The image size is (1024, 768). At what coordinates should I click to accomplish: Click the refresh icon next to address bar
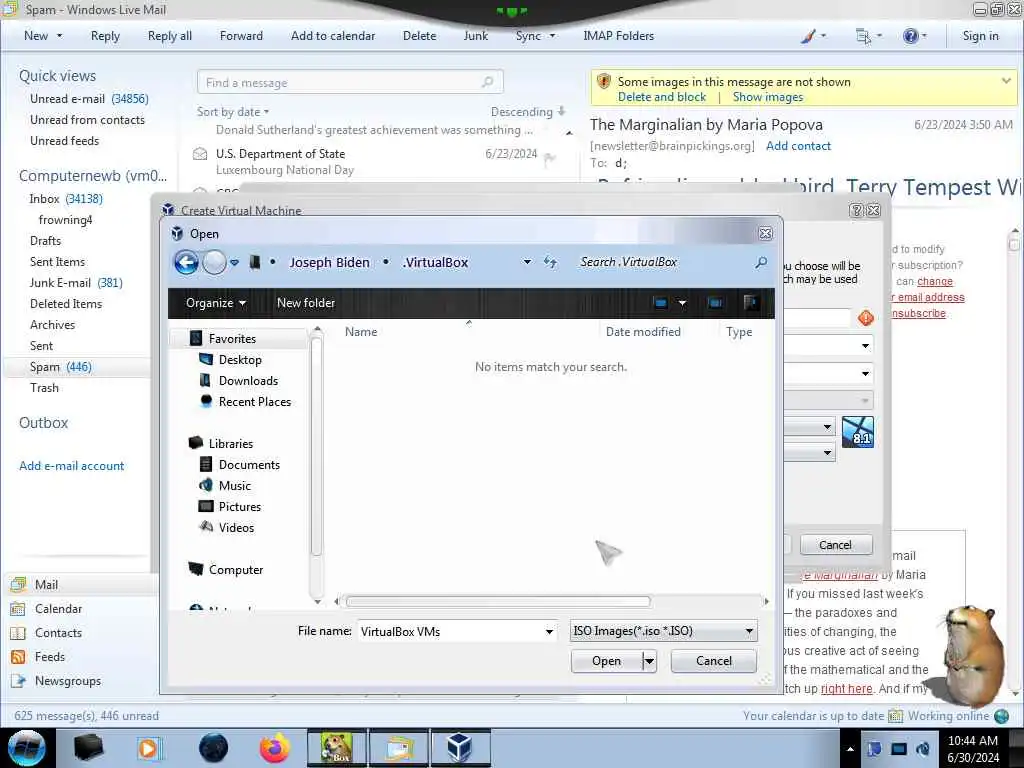click(550, 263)
